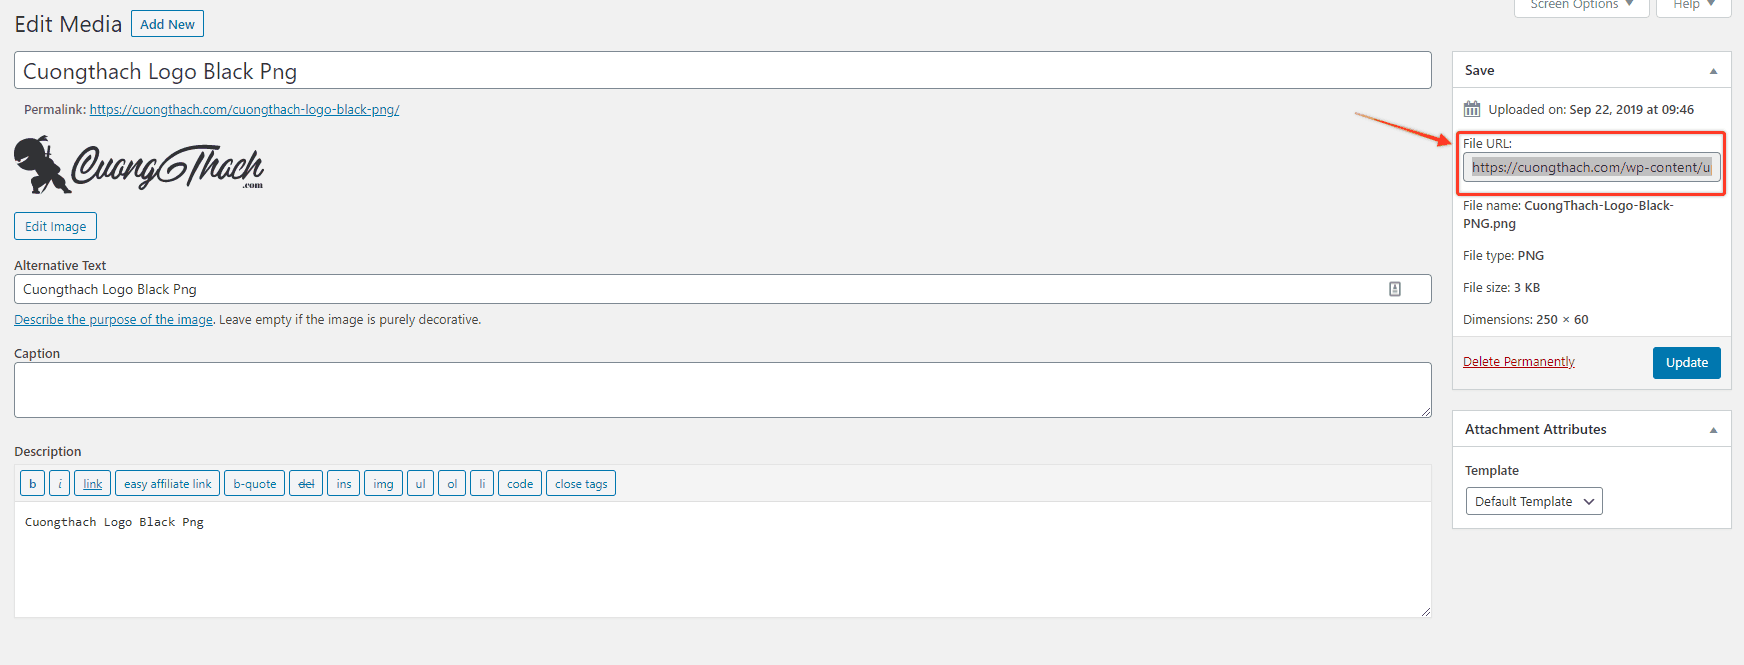Viewport: 1744px width, 665px height.
Task: Collapse the Attachment Attributes panel
Action: tap(1713, 430)
